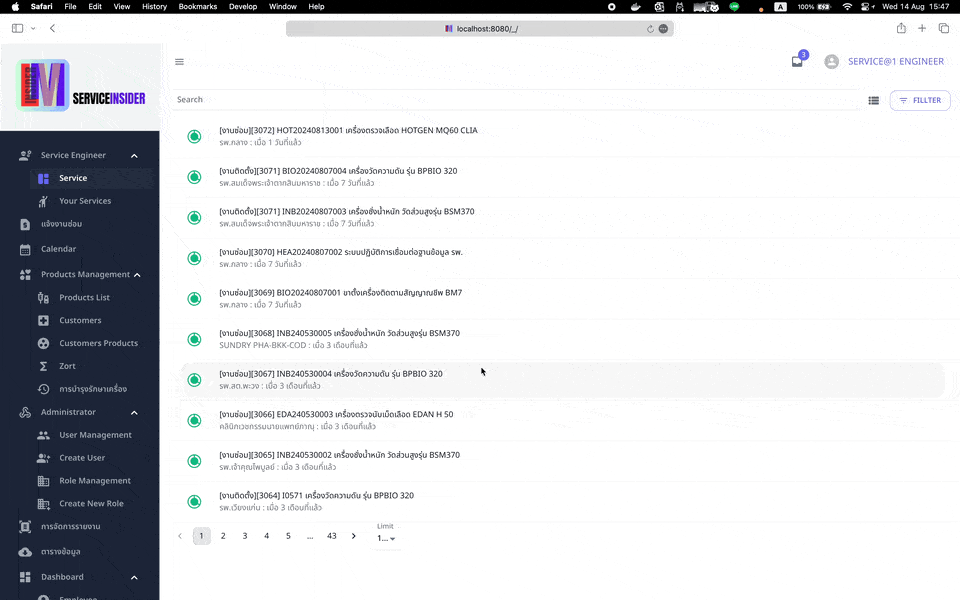Click the FILLTER button
960x600 pixels.
coord(919,100)
